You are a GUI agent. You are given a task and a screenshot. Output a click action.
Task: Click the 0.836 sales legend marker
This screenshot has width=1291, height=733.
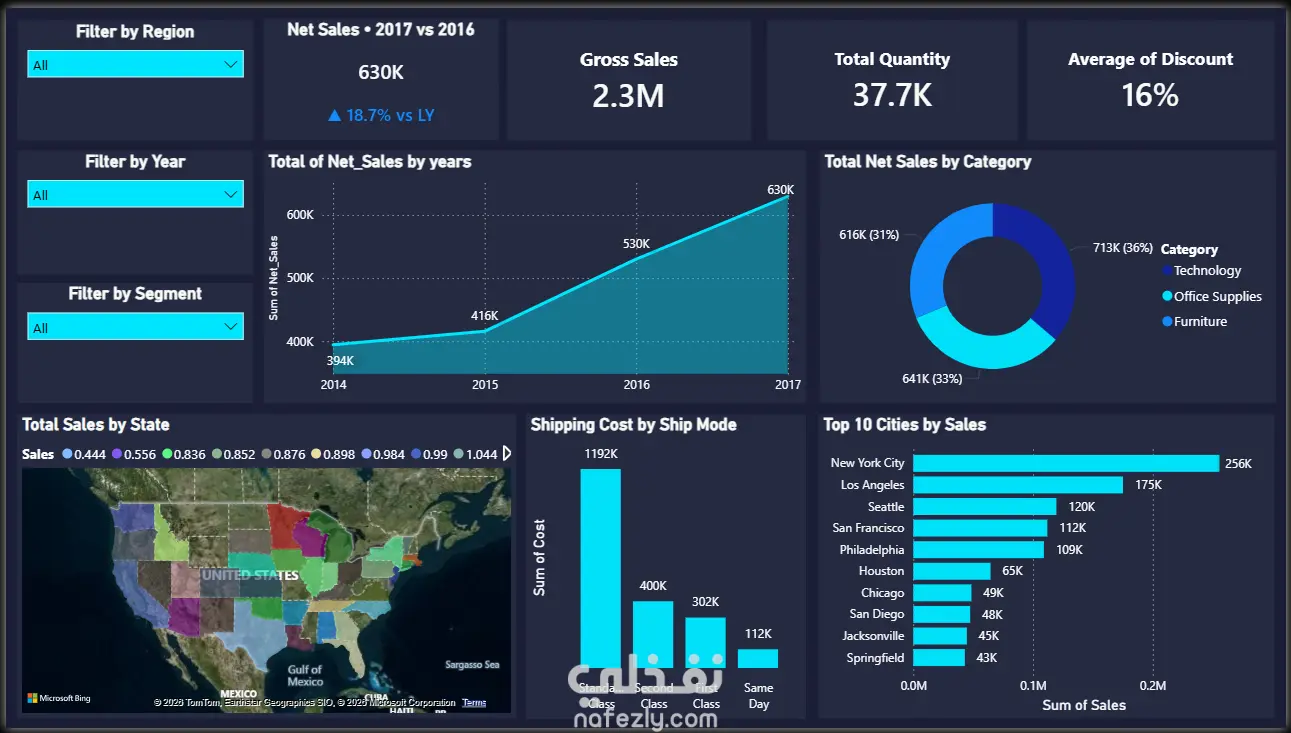click(168, 454)
